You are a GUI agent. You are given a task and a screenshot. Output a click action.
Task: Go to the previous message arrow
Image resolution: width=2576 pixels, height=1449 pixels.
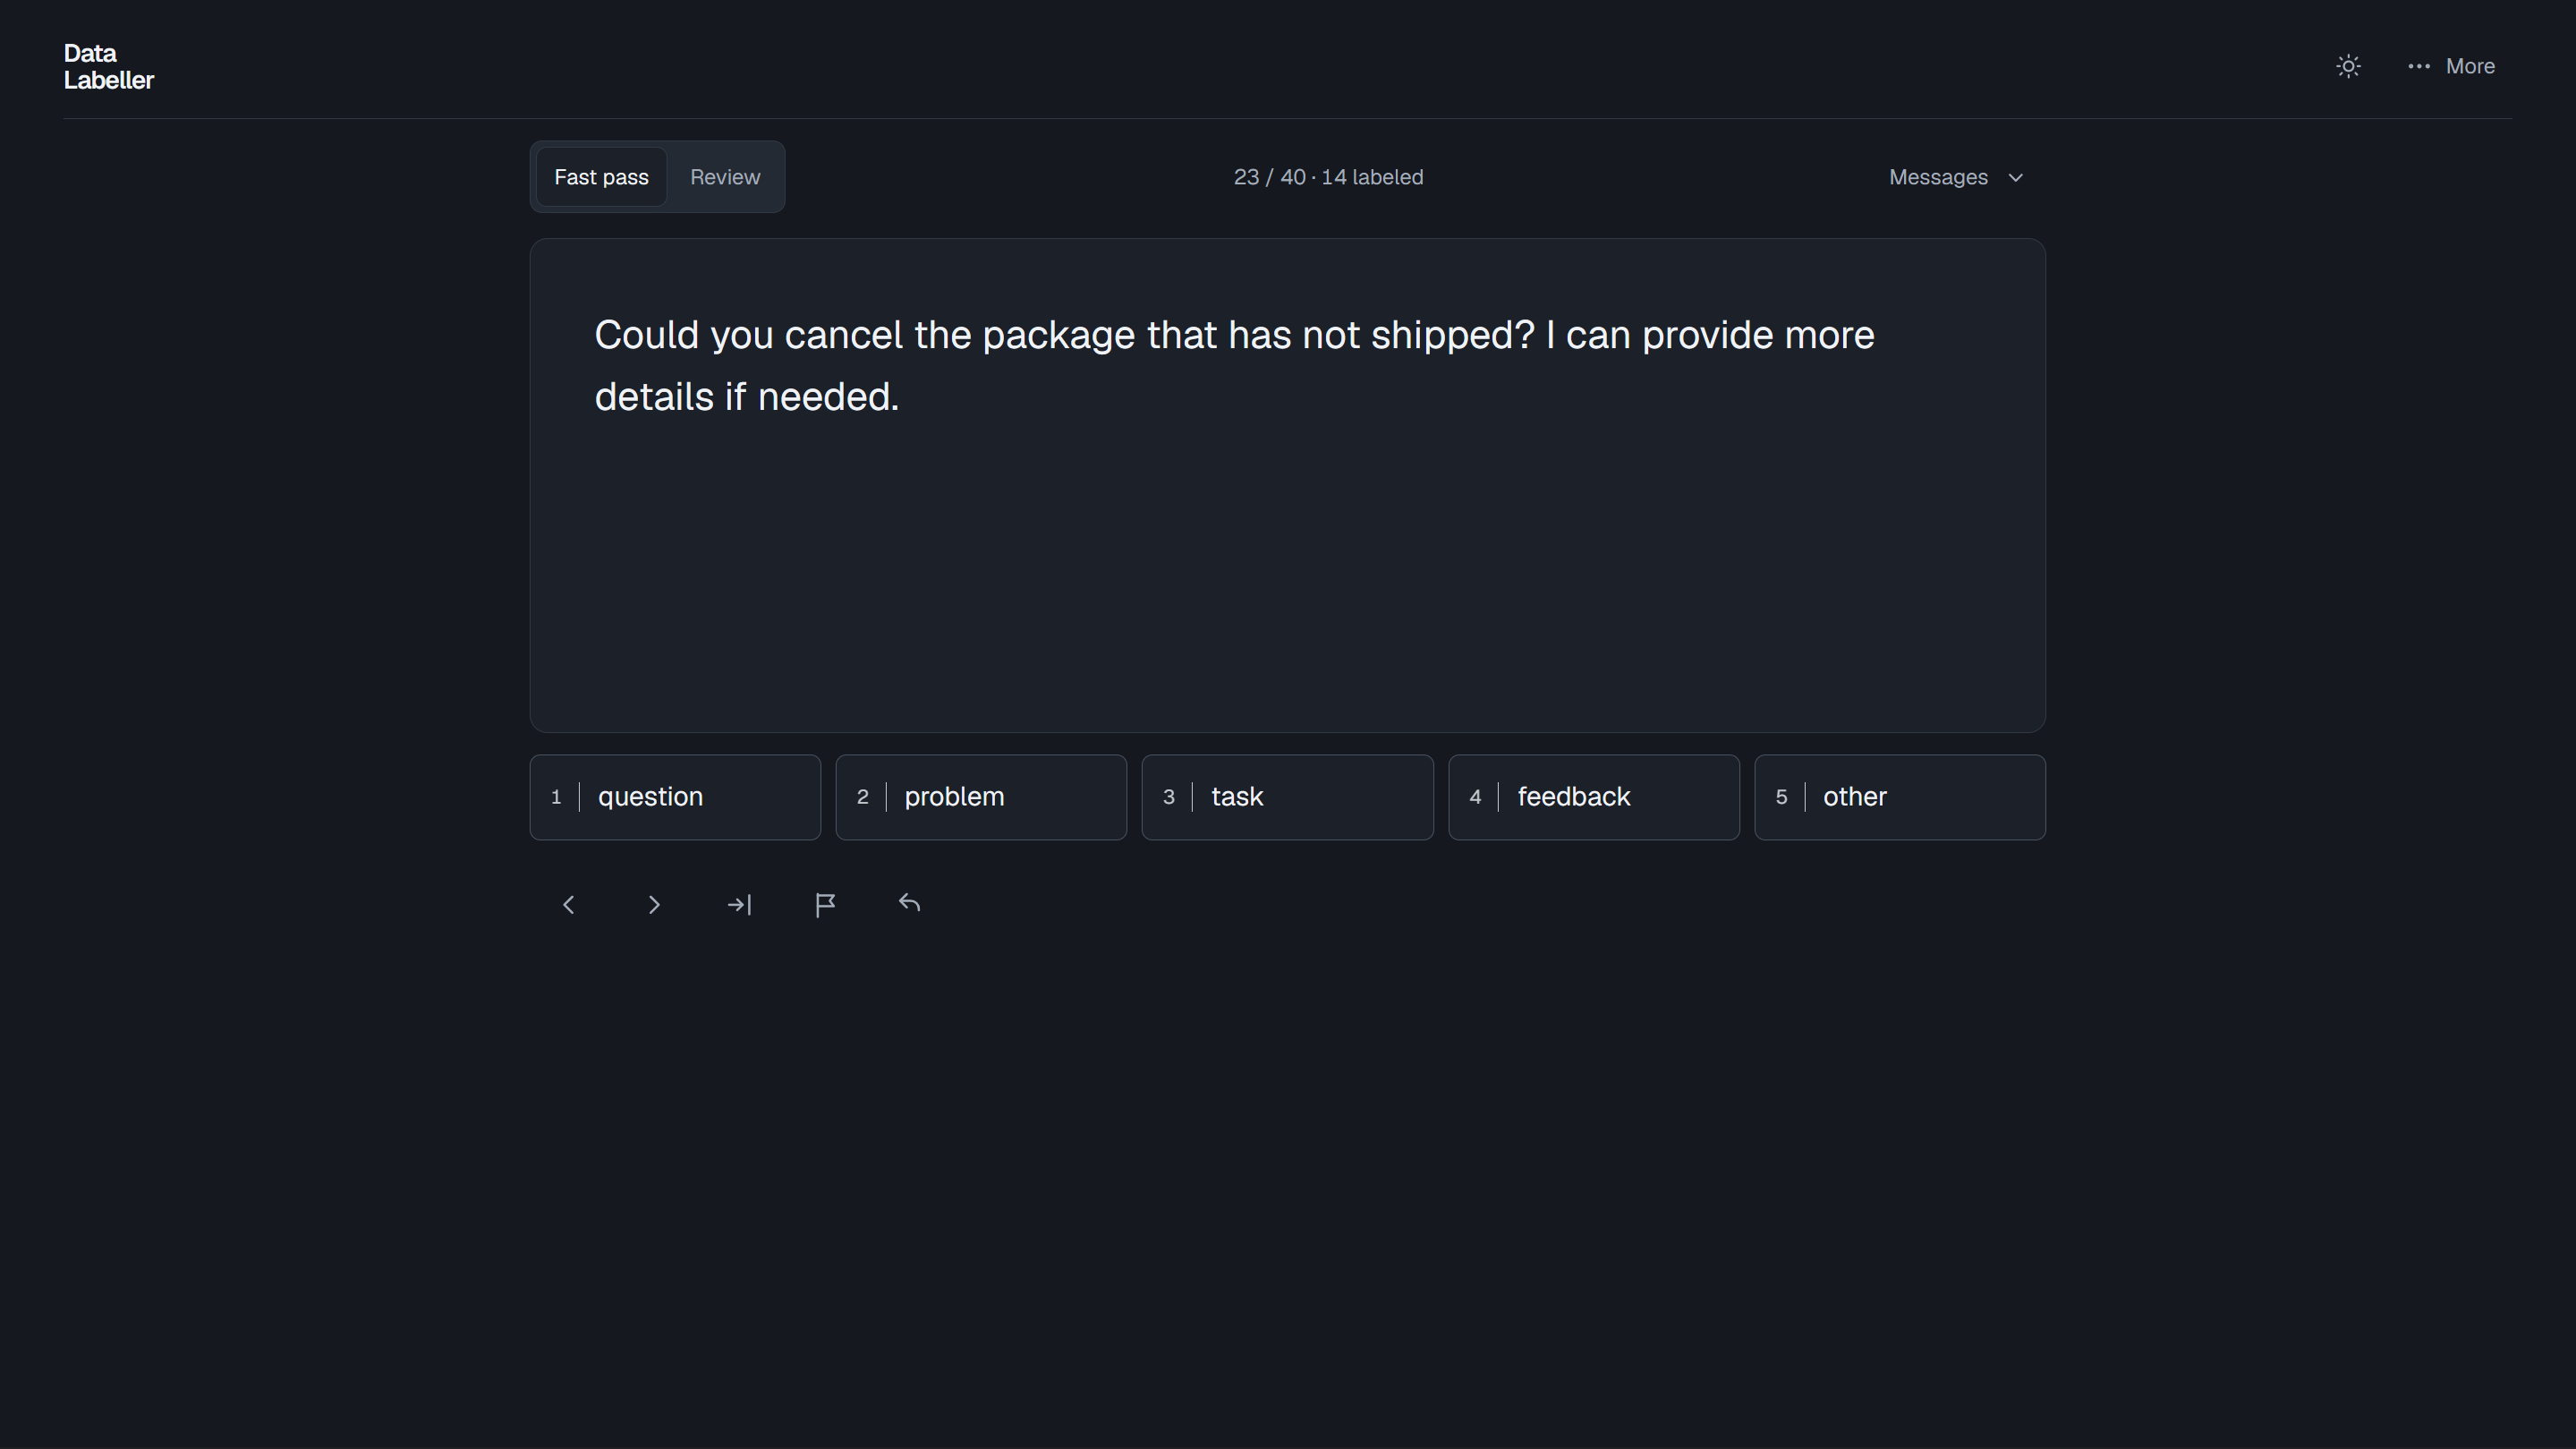(569, 905)
